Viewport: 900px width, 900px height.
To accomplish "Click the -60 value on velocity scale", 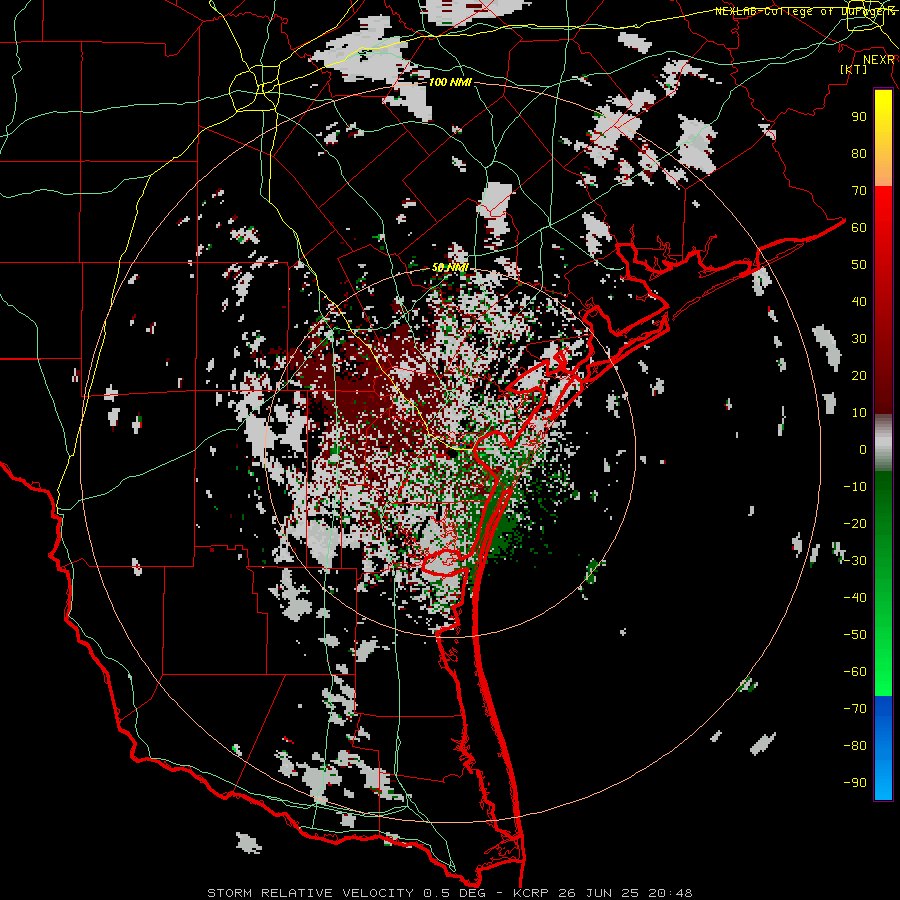I will (855, 672).
